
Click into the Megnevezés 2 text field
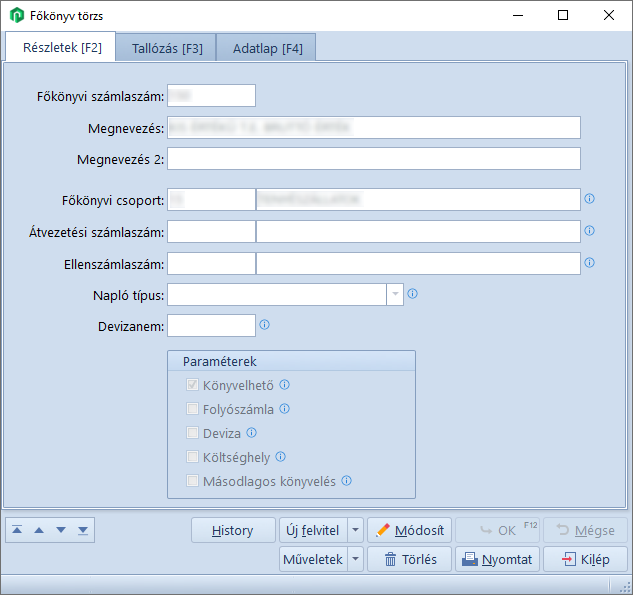point(373,159)
